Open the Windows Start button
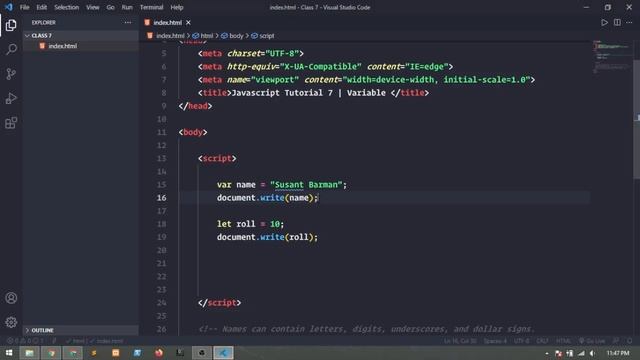 tap(9, 353)
